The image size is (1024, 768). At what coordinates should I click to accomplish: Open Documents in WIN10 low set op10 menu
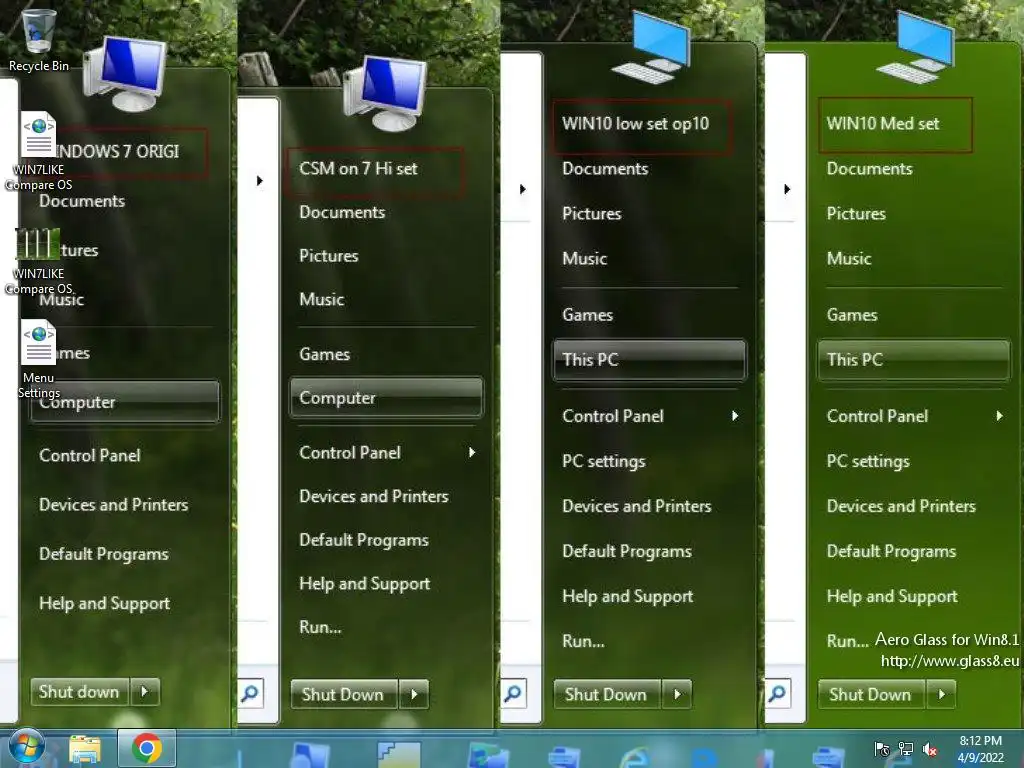tap(605, 168)
